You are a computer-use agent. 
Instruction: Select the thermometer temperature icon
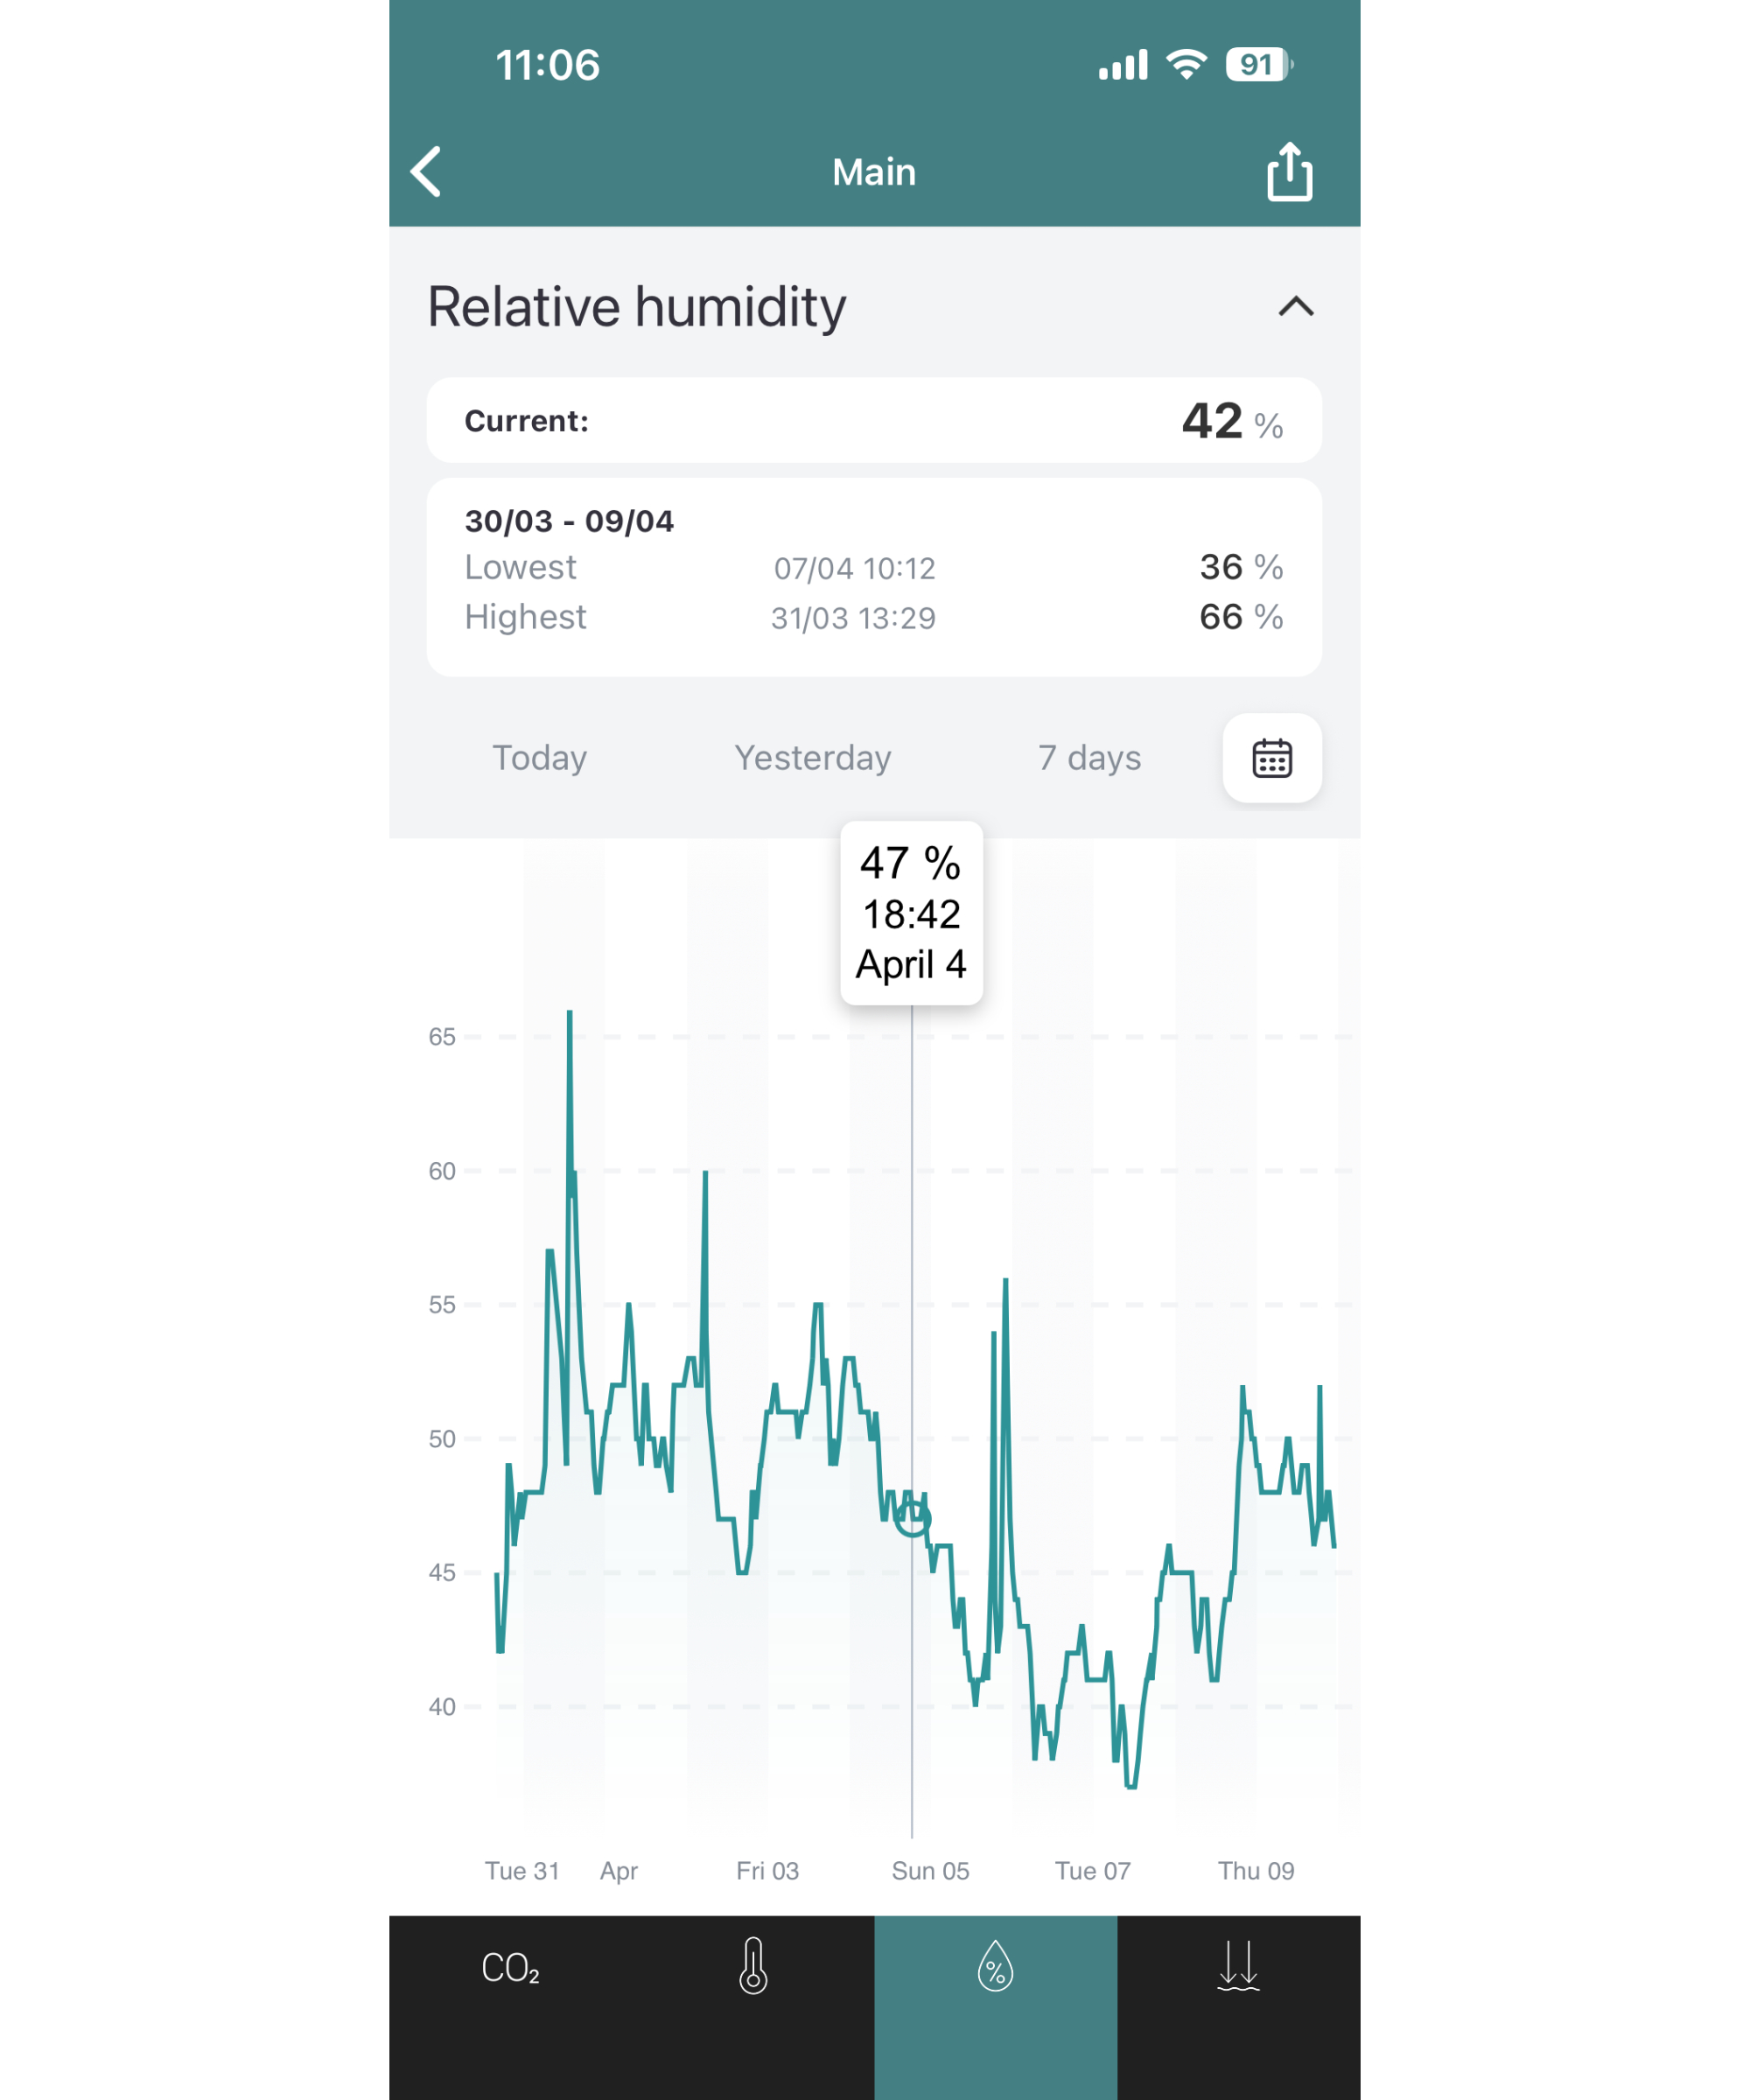pyautogui.click(x=753, y=1968)
